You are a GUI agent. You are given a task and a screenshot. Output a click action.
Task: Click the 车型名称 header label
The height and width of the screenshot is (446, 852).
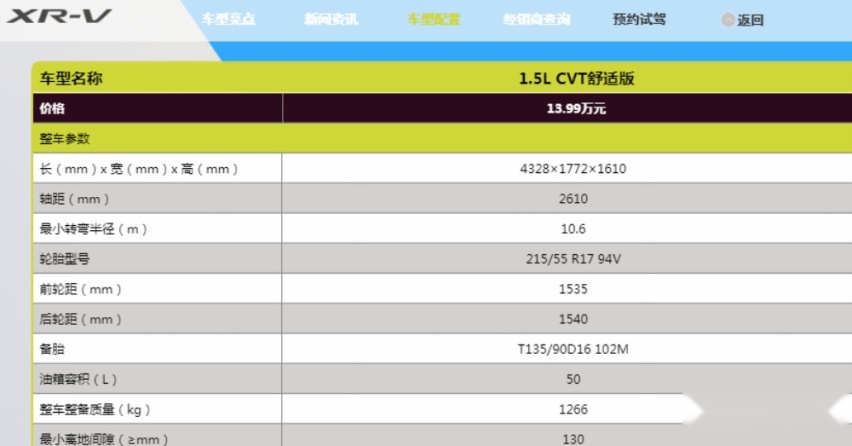[71, 78]
